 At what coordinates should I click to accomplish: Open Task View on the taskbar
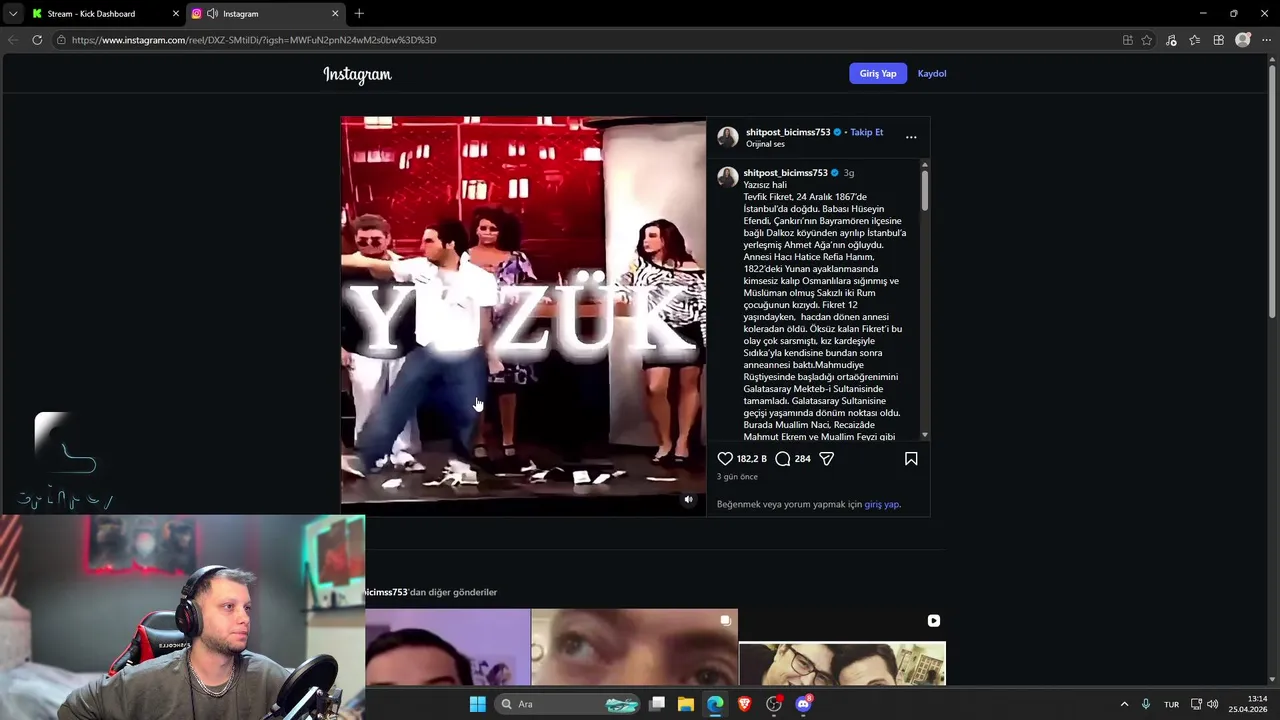pyautogui.click(x=657, y=704)
